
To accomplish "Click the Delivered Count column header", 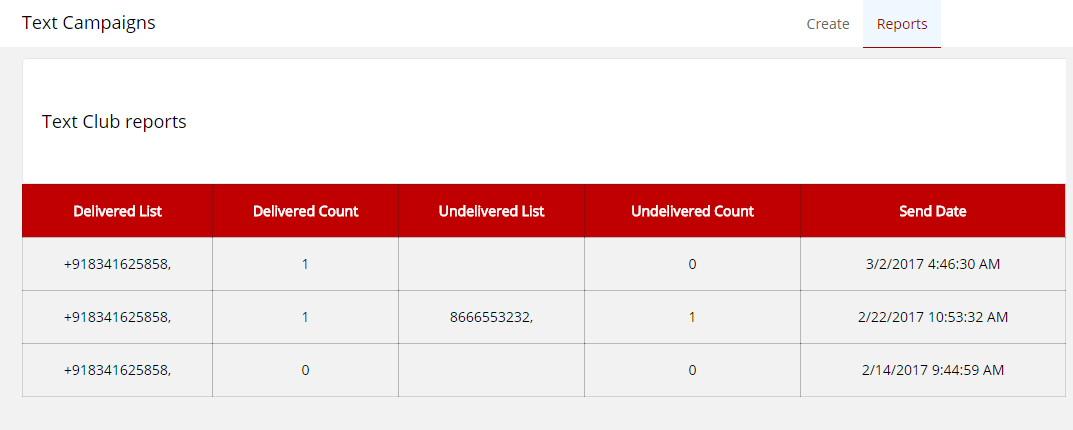I will point(305,211).
